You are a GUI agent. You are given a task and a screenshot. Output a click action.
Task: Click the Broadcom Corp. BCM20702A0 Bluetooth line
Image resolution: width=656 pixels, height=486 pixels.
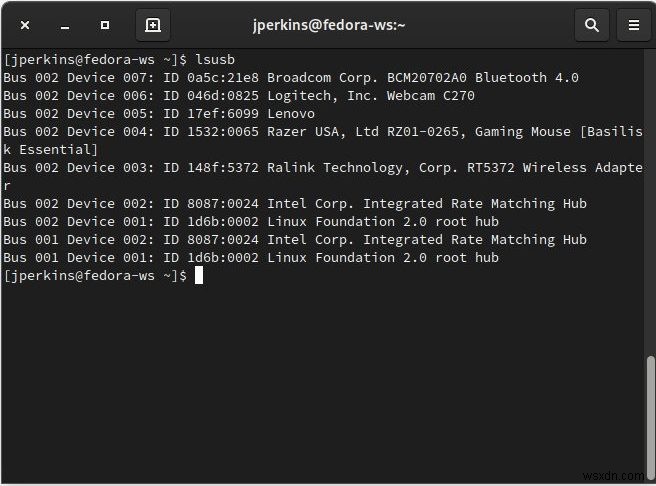pos(291,77)
